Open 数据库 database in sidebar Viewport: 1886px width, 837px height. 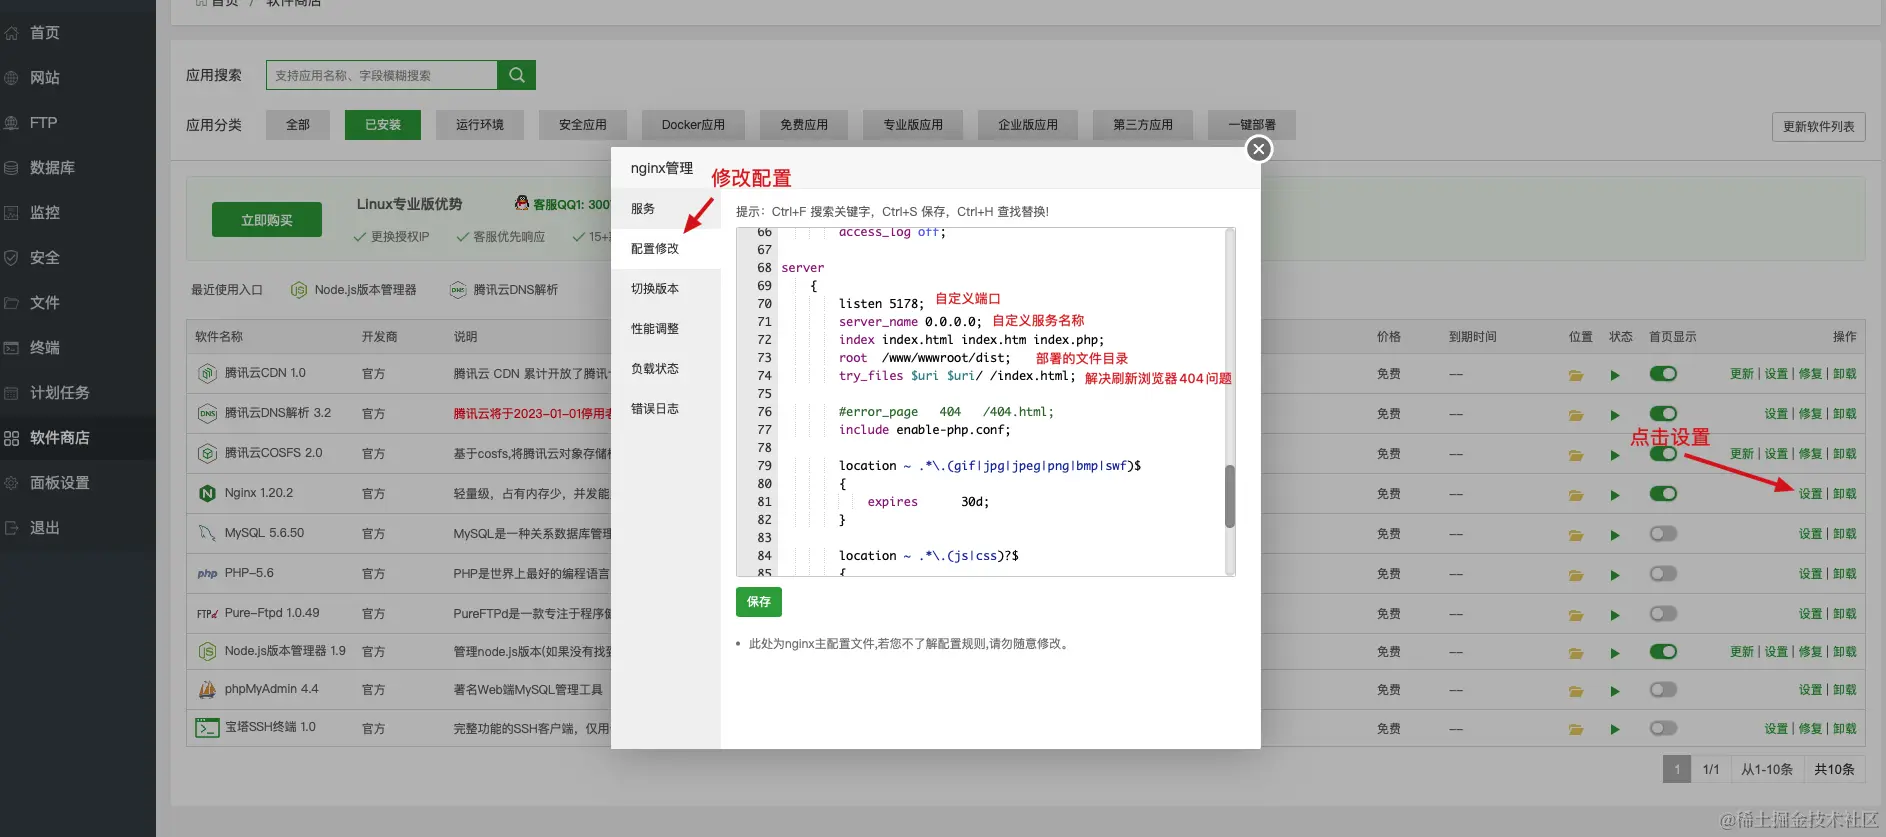pos(52,168)
